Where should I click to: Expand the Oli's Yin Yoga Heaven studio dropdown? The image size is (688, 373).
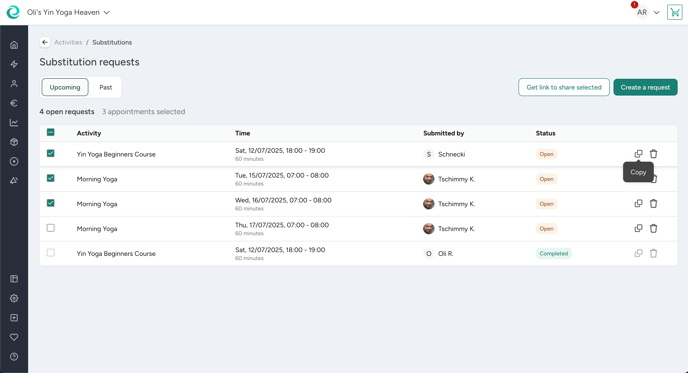click(x=68, y=12)
